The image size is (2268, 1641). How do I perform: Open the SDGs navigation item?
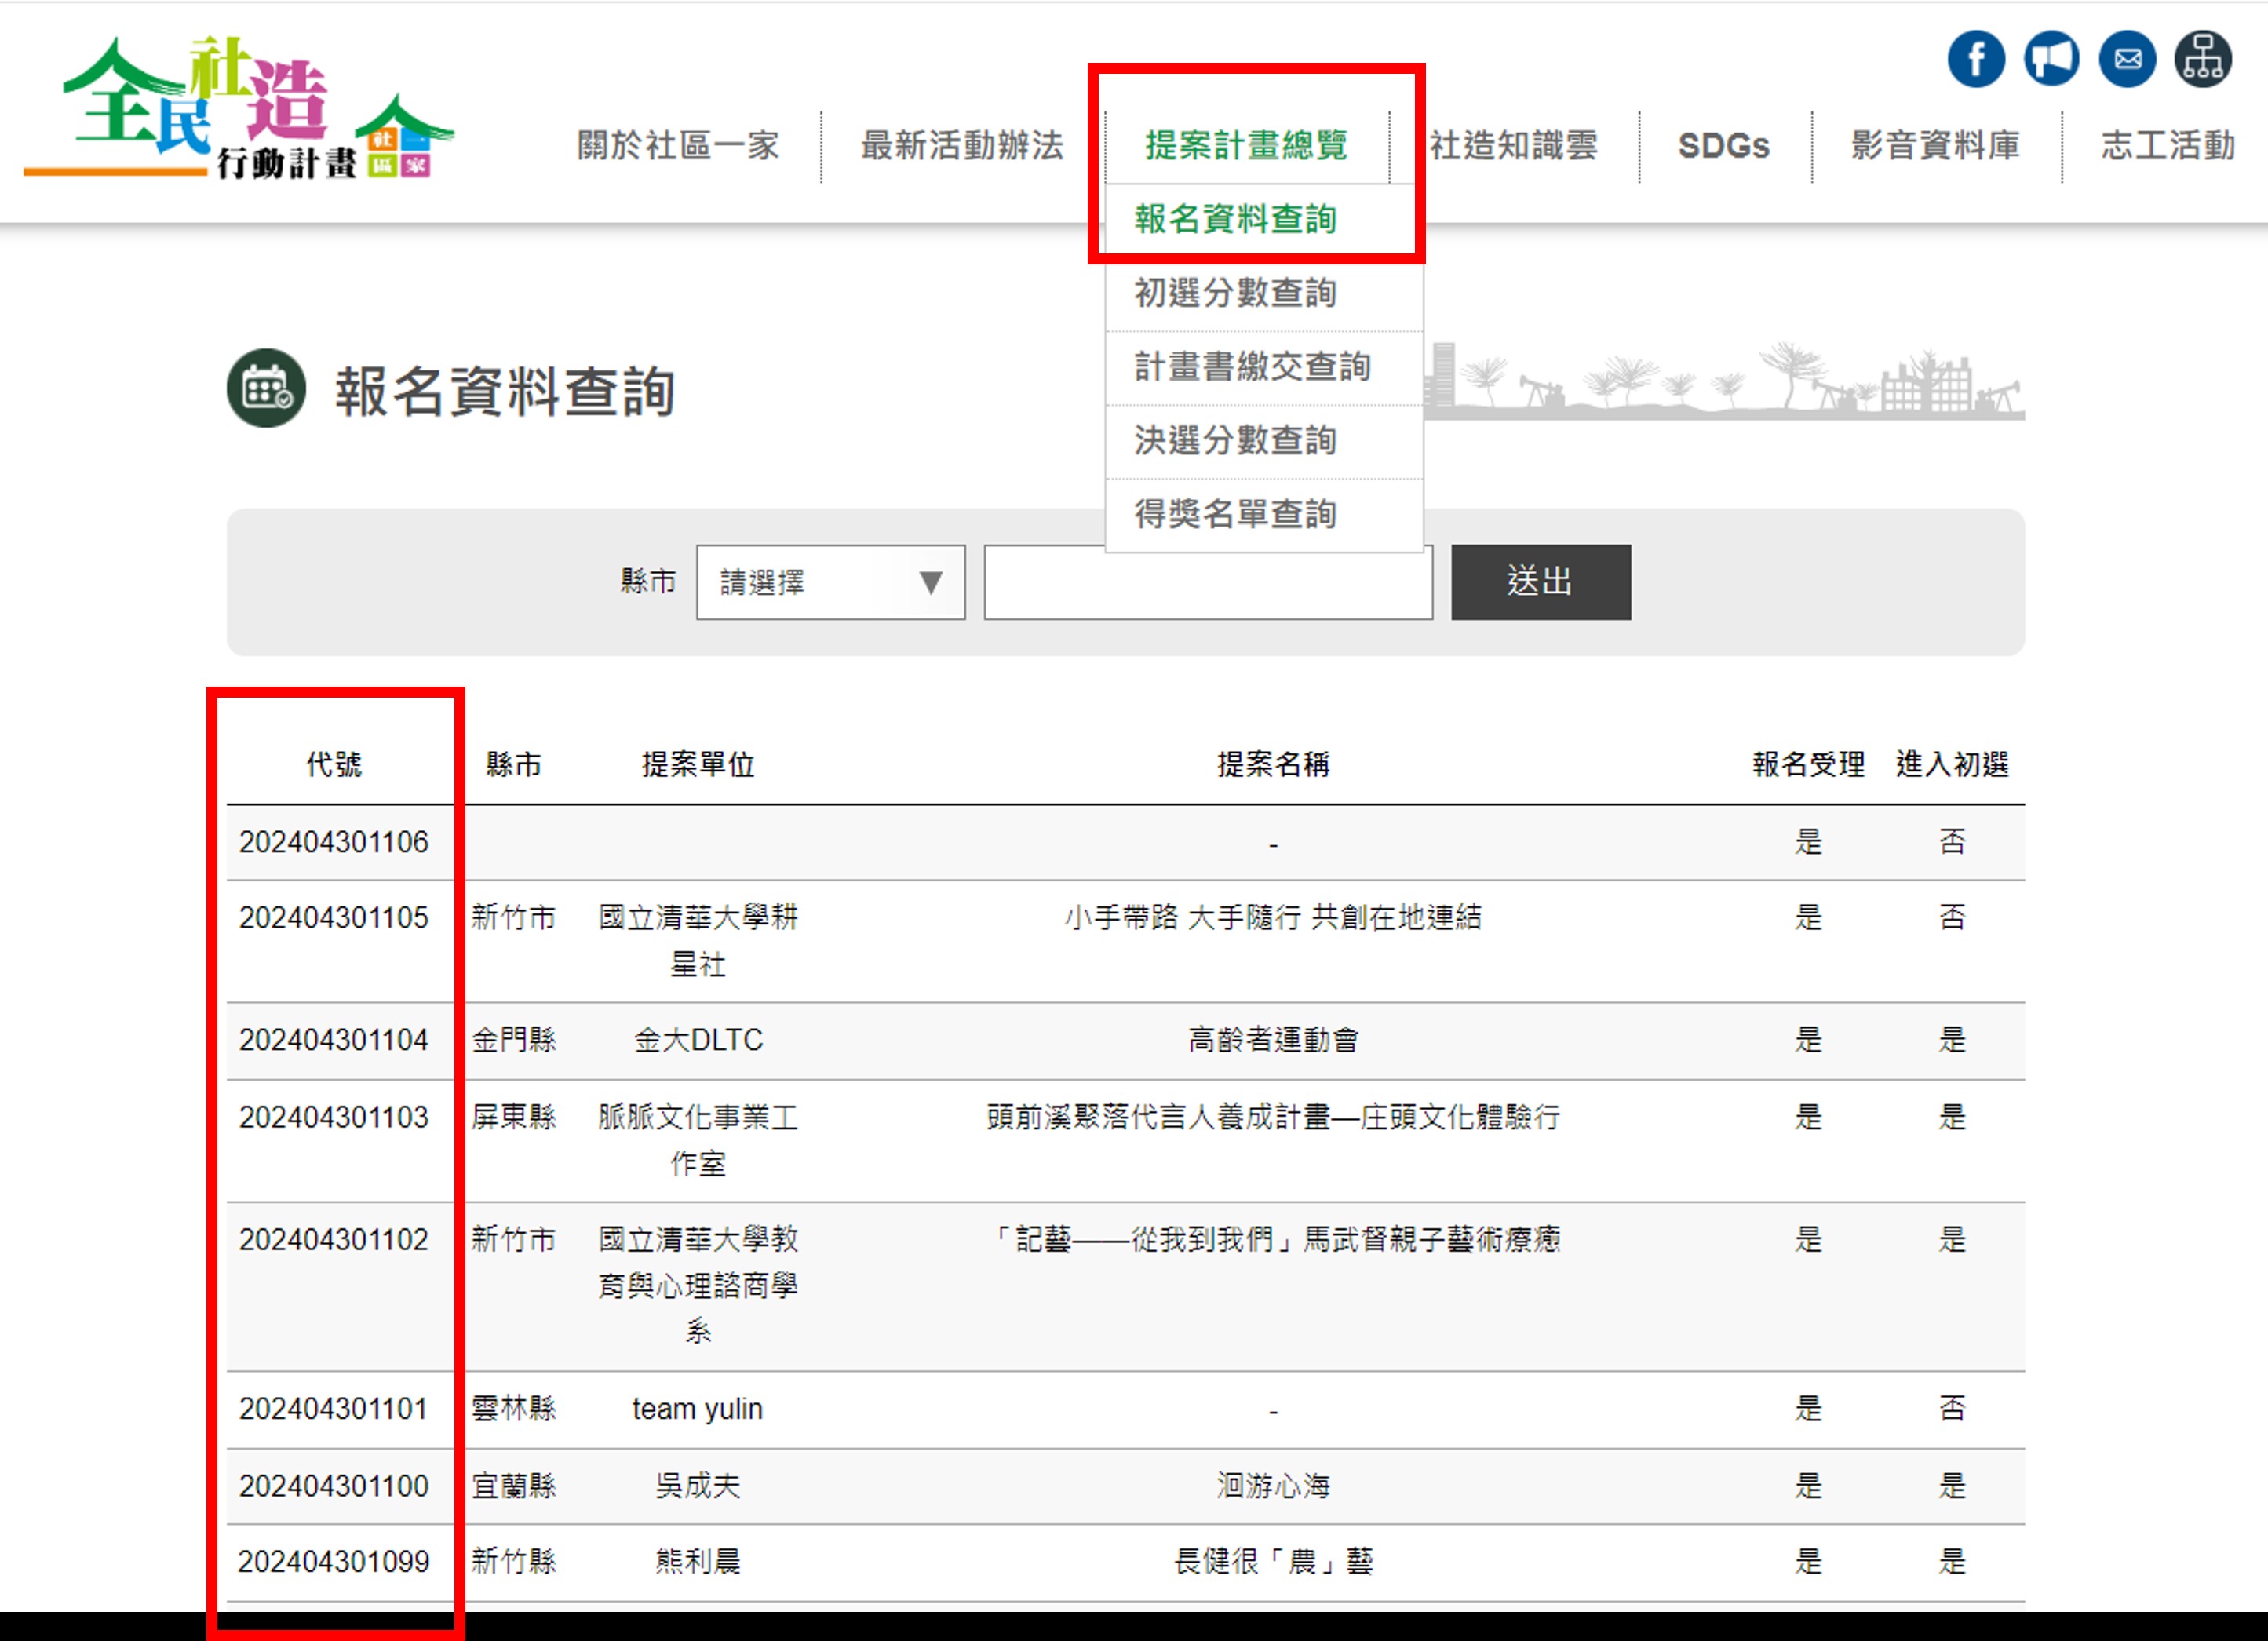pos(1723,146)
